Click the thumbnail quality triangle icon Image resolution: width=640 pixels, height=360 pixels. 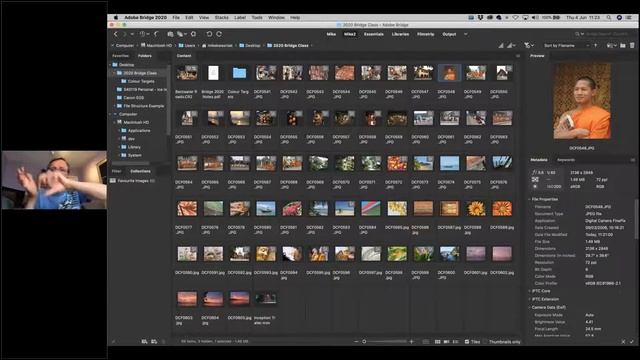(501, 46)
